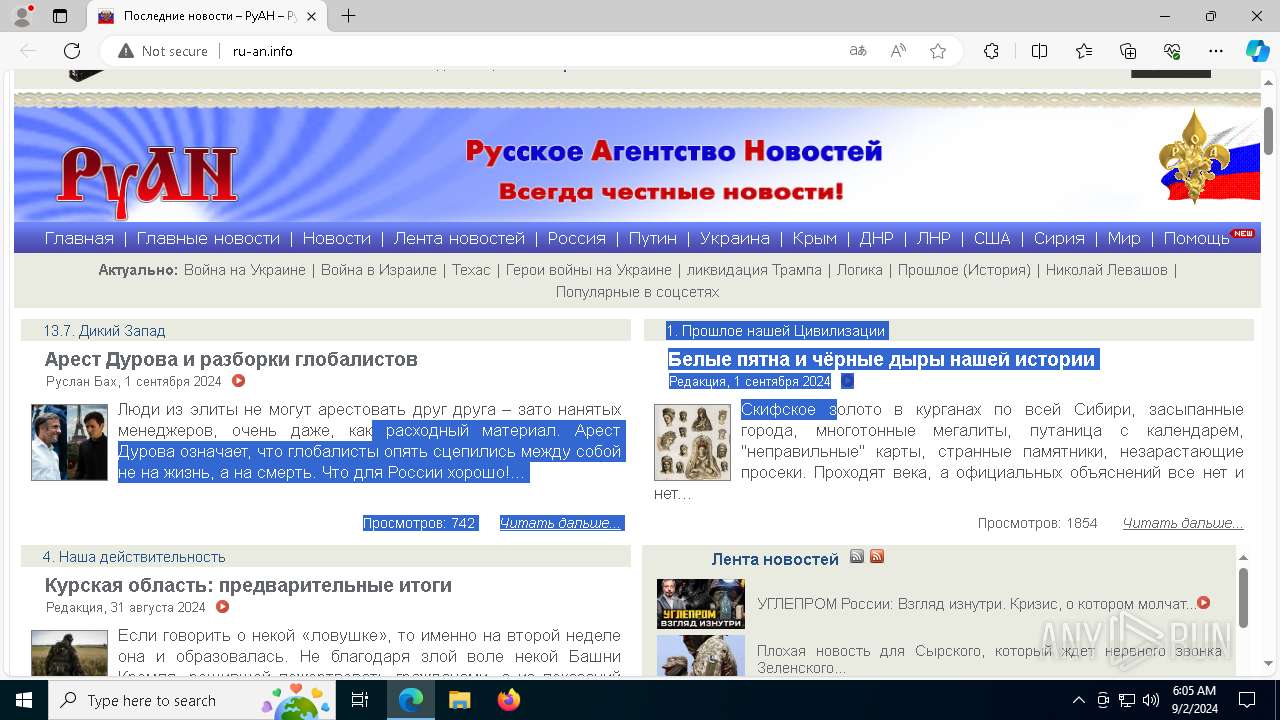Open США menu item
Screen dimensions: 1280x720
(992, 238)
